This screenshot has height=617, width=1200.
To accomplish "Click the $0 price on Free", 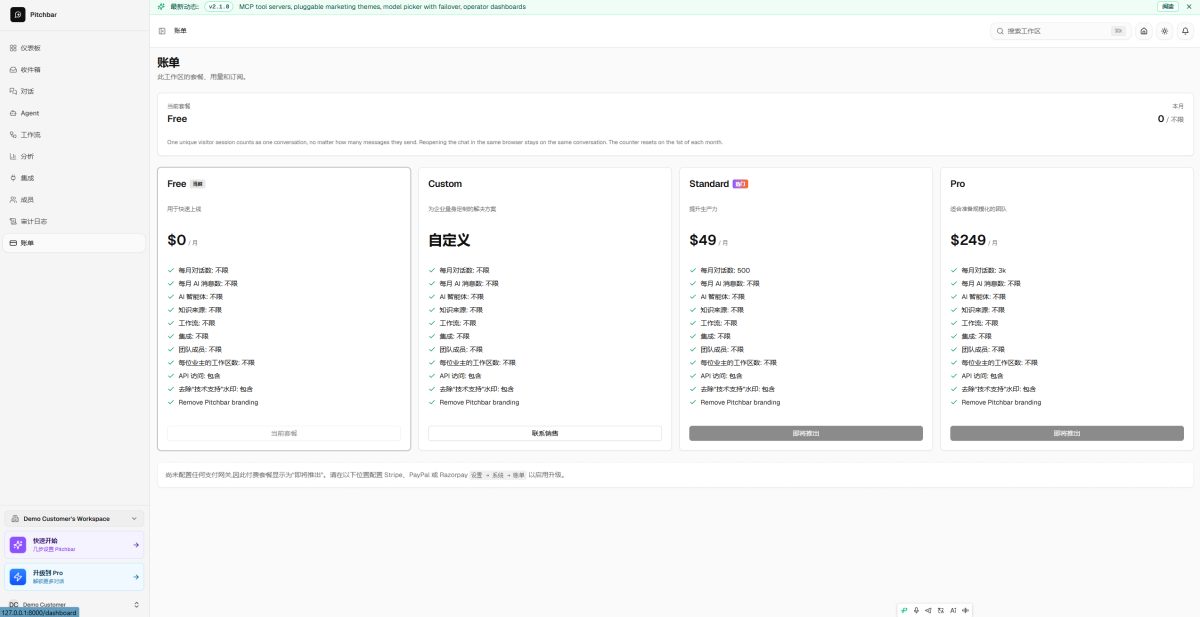I will 177,240.
